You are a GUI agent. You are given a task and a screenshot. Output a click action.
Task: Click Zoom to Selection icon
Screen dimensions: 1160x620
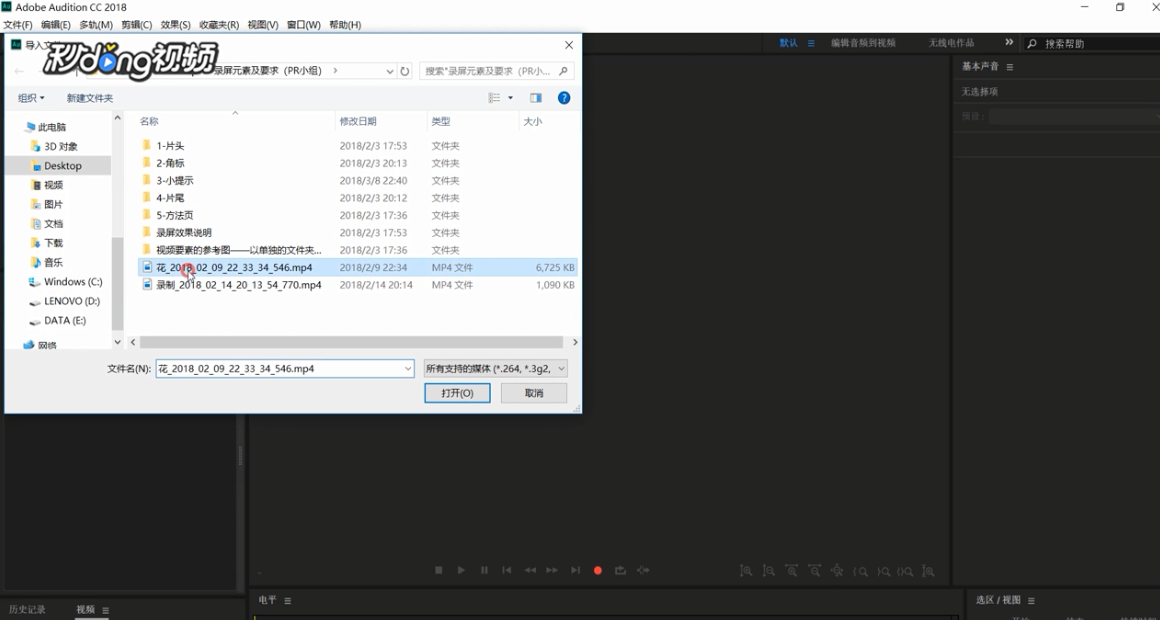[x=906, y=571]
